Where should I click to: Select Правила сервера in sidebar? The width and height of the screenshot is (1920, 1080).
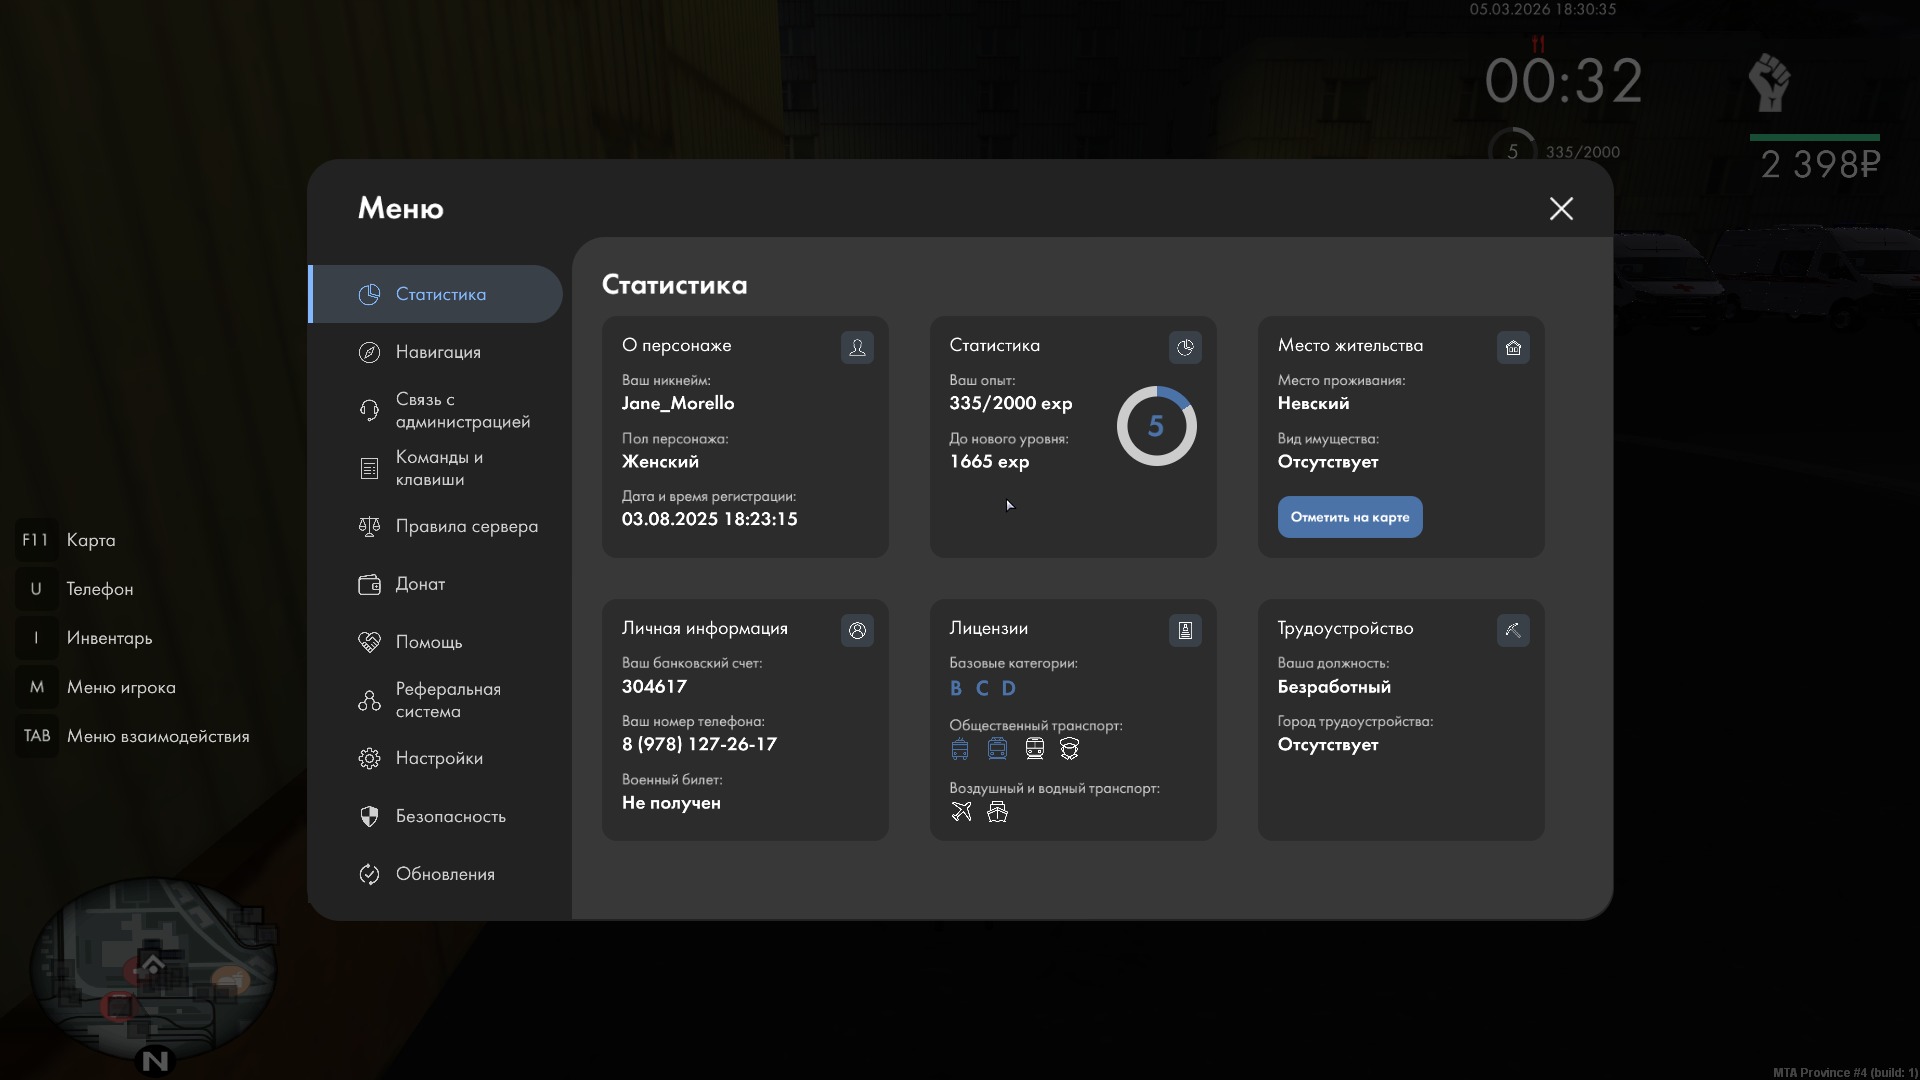click(466, 526)
